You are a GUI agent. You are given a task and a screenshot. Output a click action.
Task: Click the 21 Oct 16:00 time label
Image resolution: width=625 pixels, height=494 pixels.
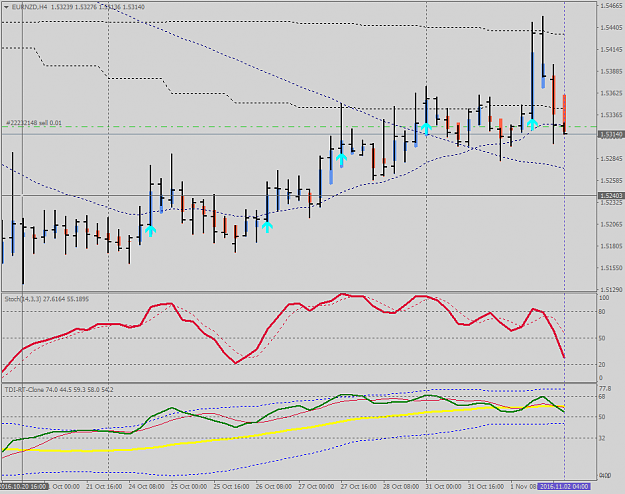(104, 486)
